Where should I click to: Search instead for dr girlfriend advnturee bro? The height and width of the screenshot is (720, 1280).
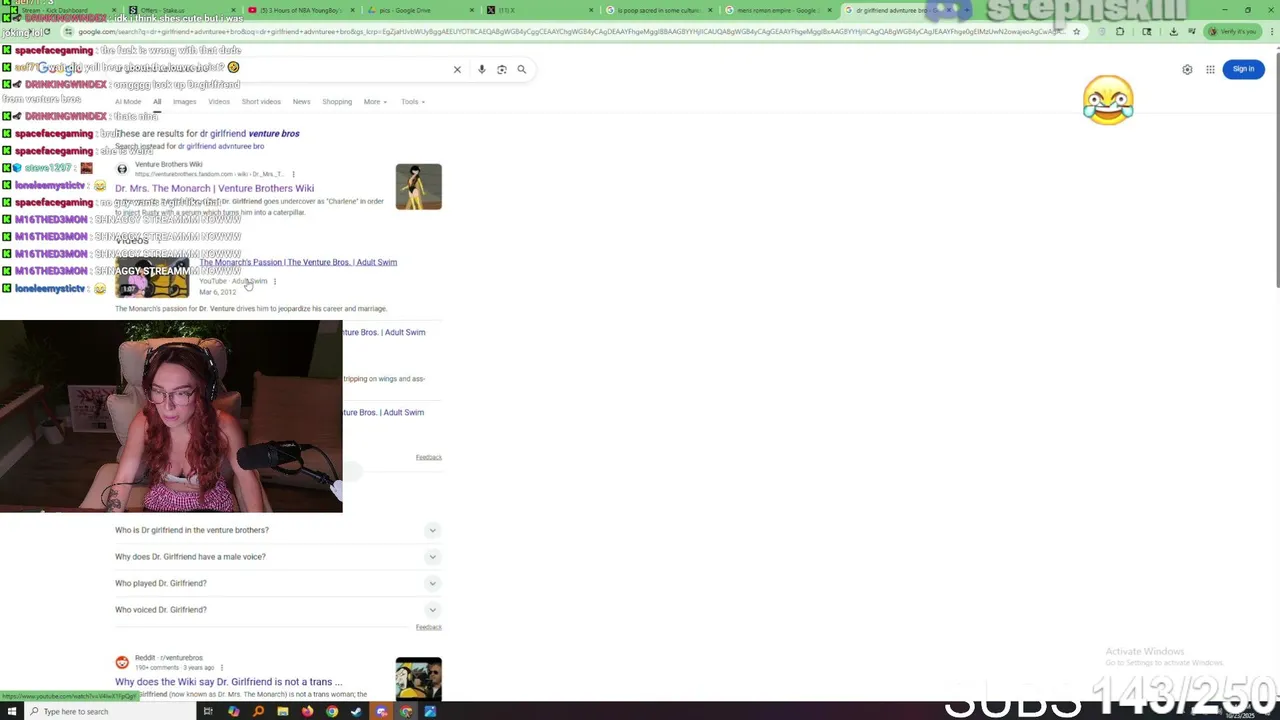(x=221, y=147)
